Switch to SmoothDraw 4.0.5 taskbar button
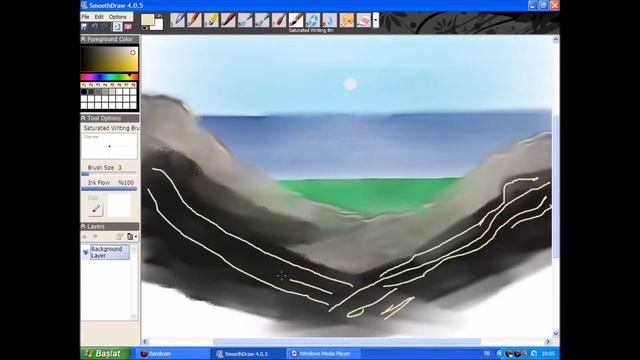The image size is (640, 360). click(248, 353)
